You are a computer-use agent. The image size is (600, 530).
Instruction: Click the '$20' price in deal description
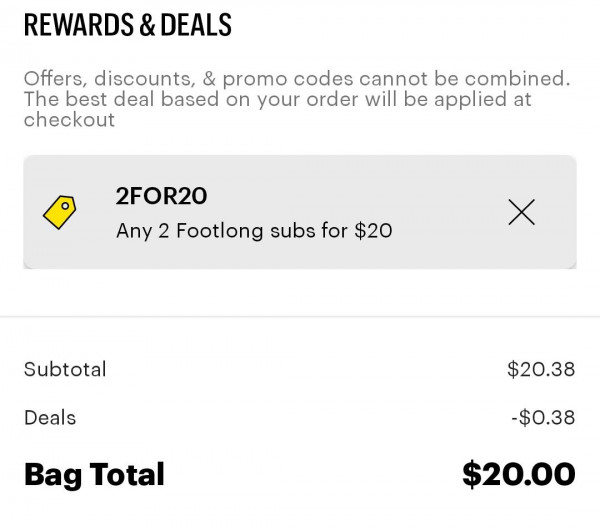click(x=373, y=231)
